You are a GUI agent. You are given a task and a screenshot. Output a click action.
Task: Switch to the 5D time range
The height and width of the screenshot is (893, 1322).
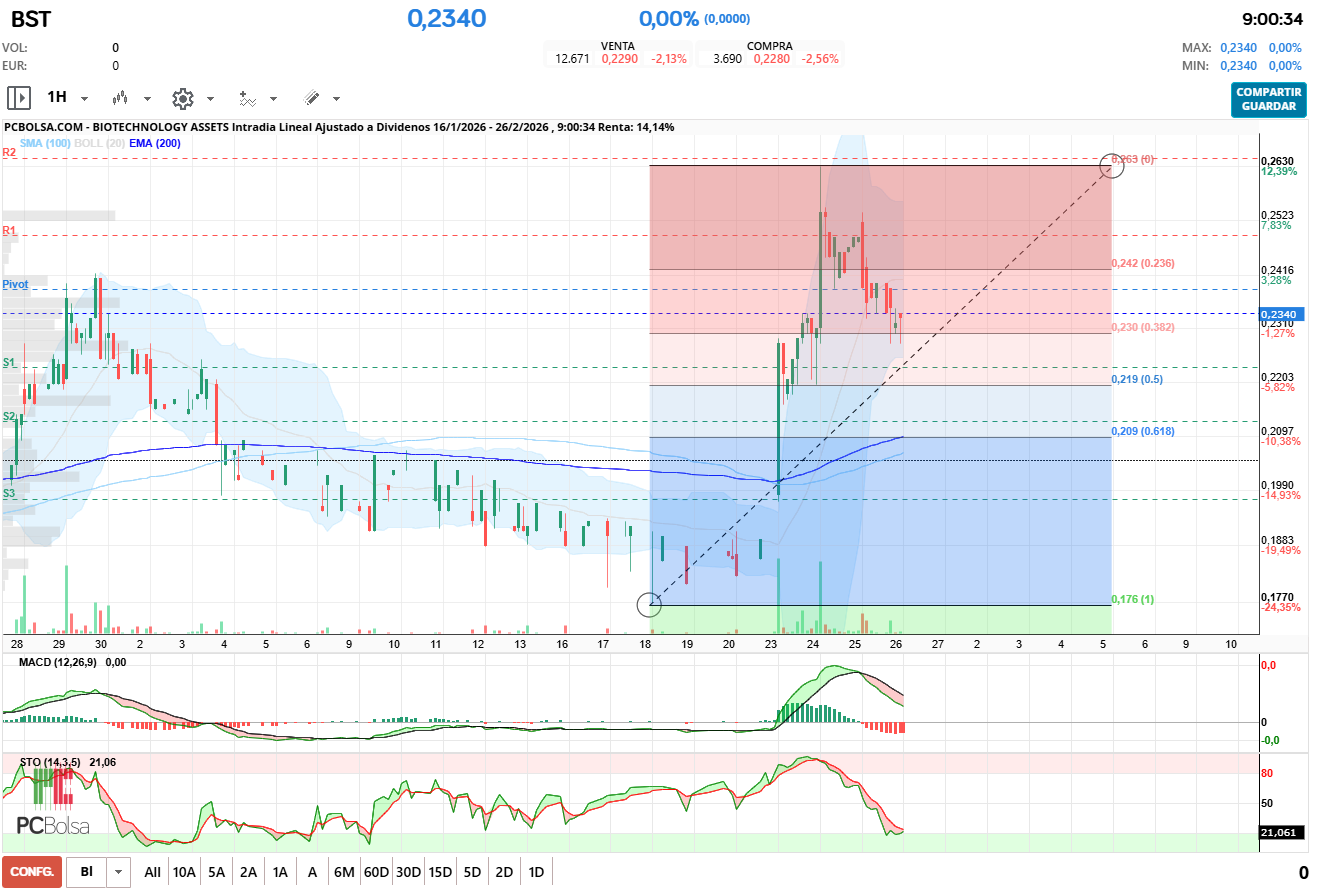click(x=472, y=872)
